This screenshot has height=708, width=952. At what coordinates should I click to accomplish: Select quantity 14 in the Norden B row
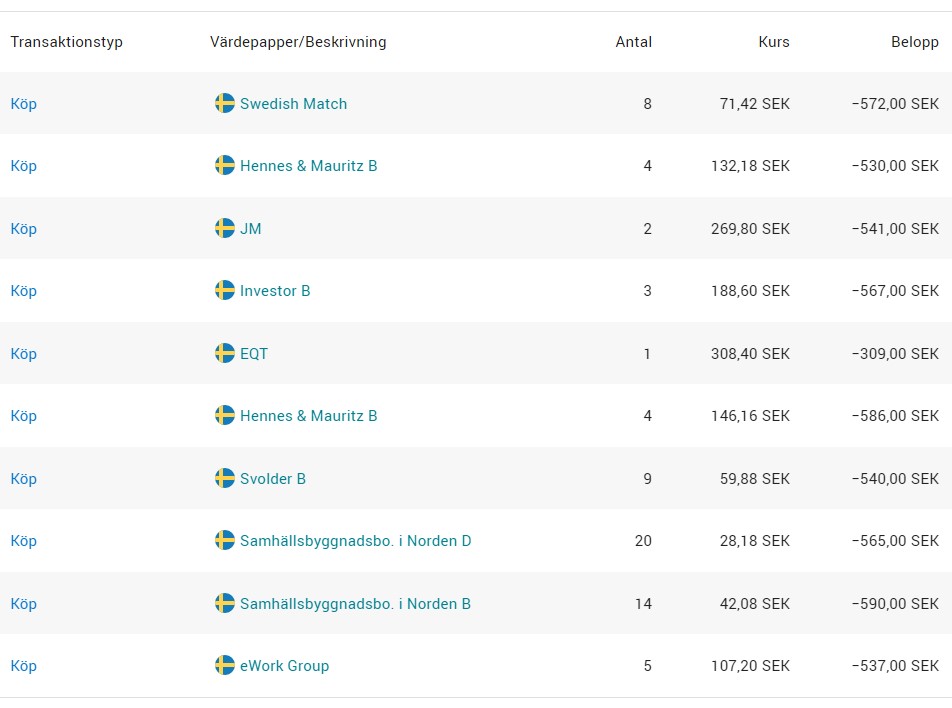point(643,604)
